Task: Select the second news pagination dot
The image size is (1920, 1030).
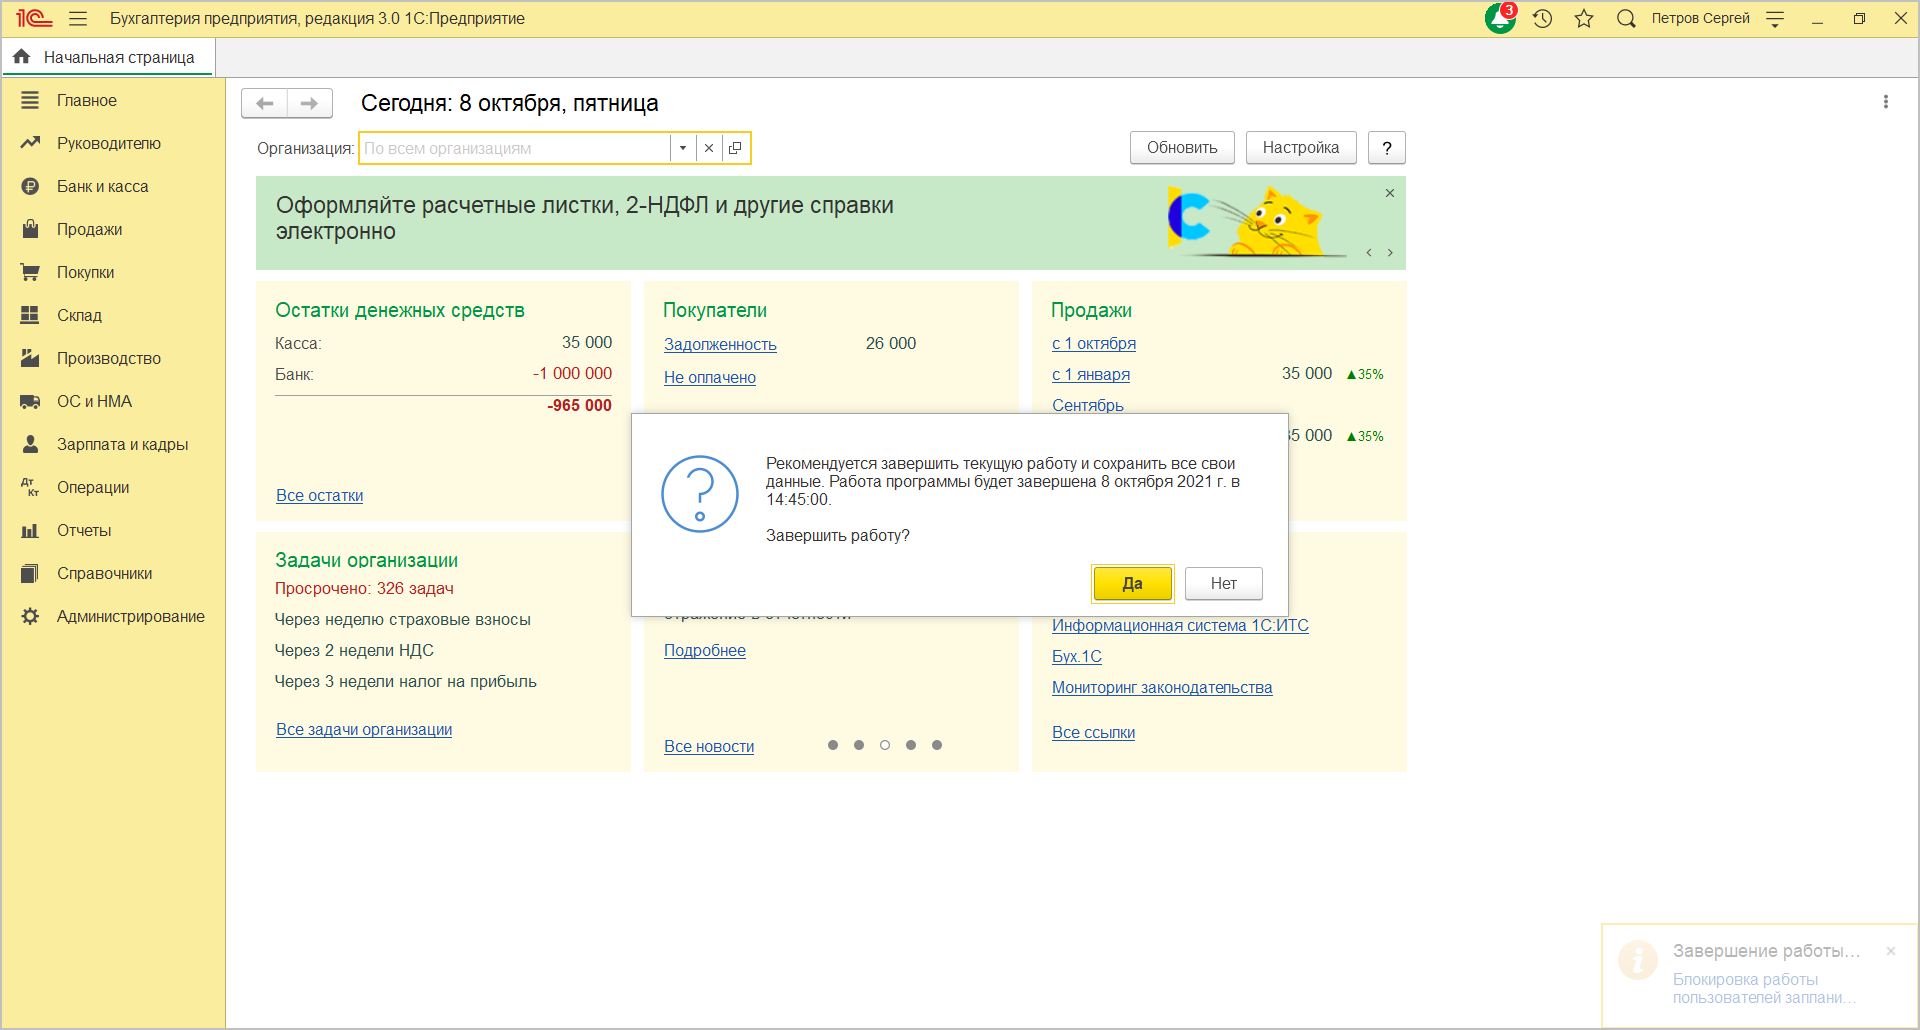Action: coord(859,745)
